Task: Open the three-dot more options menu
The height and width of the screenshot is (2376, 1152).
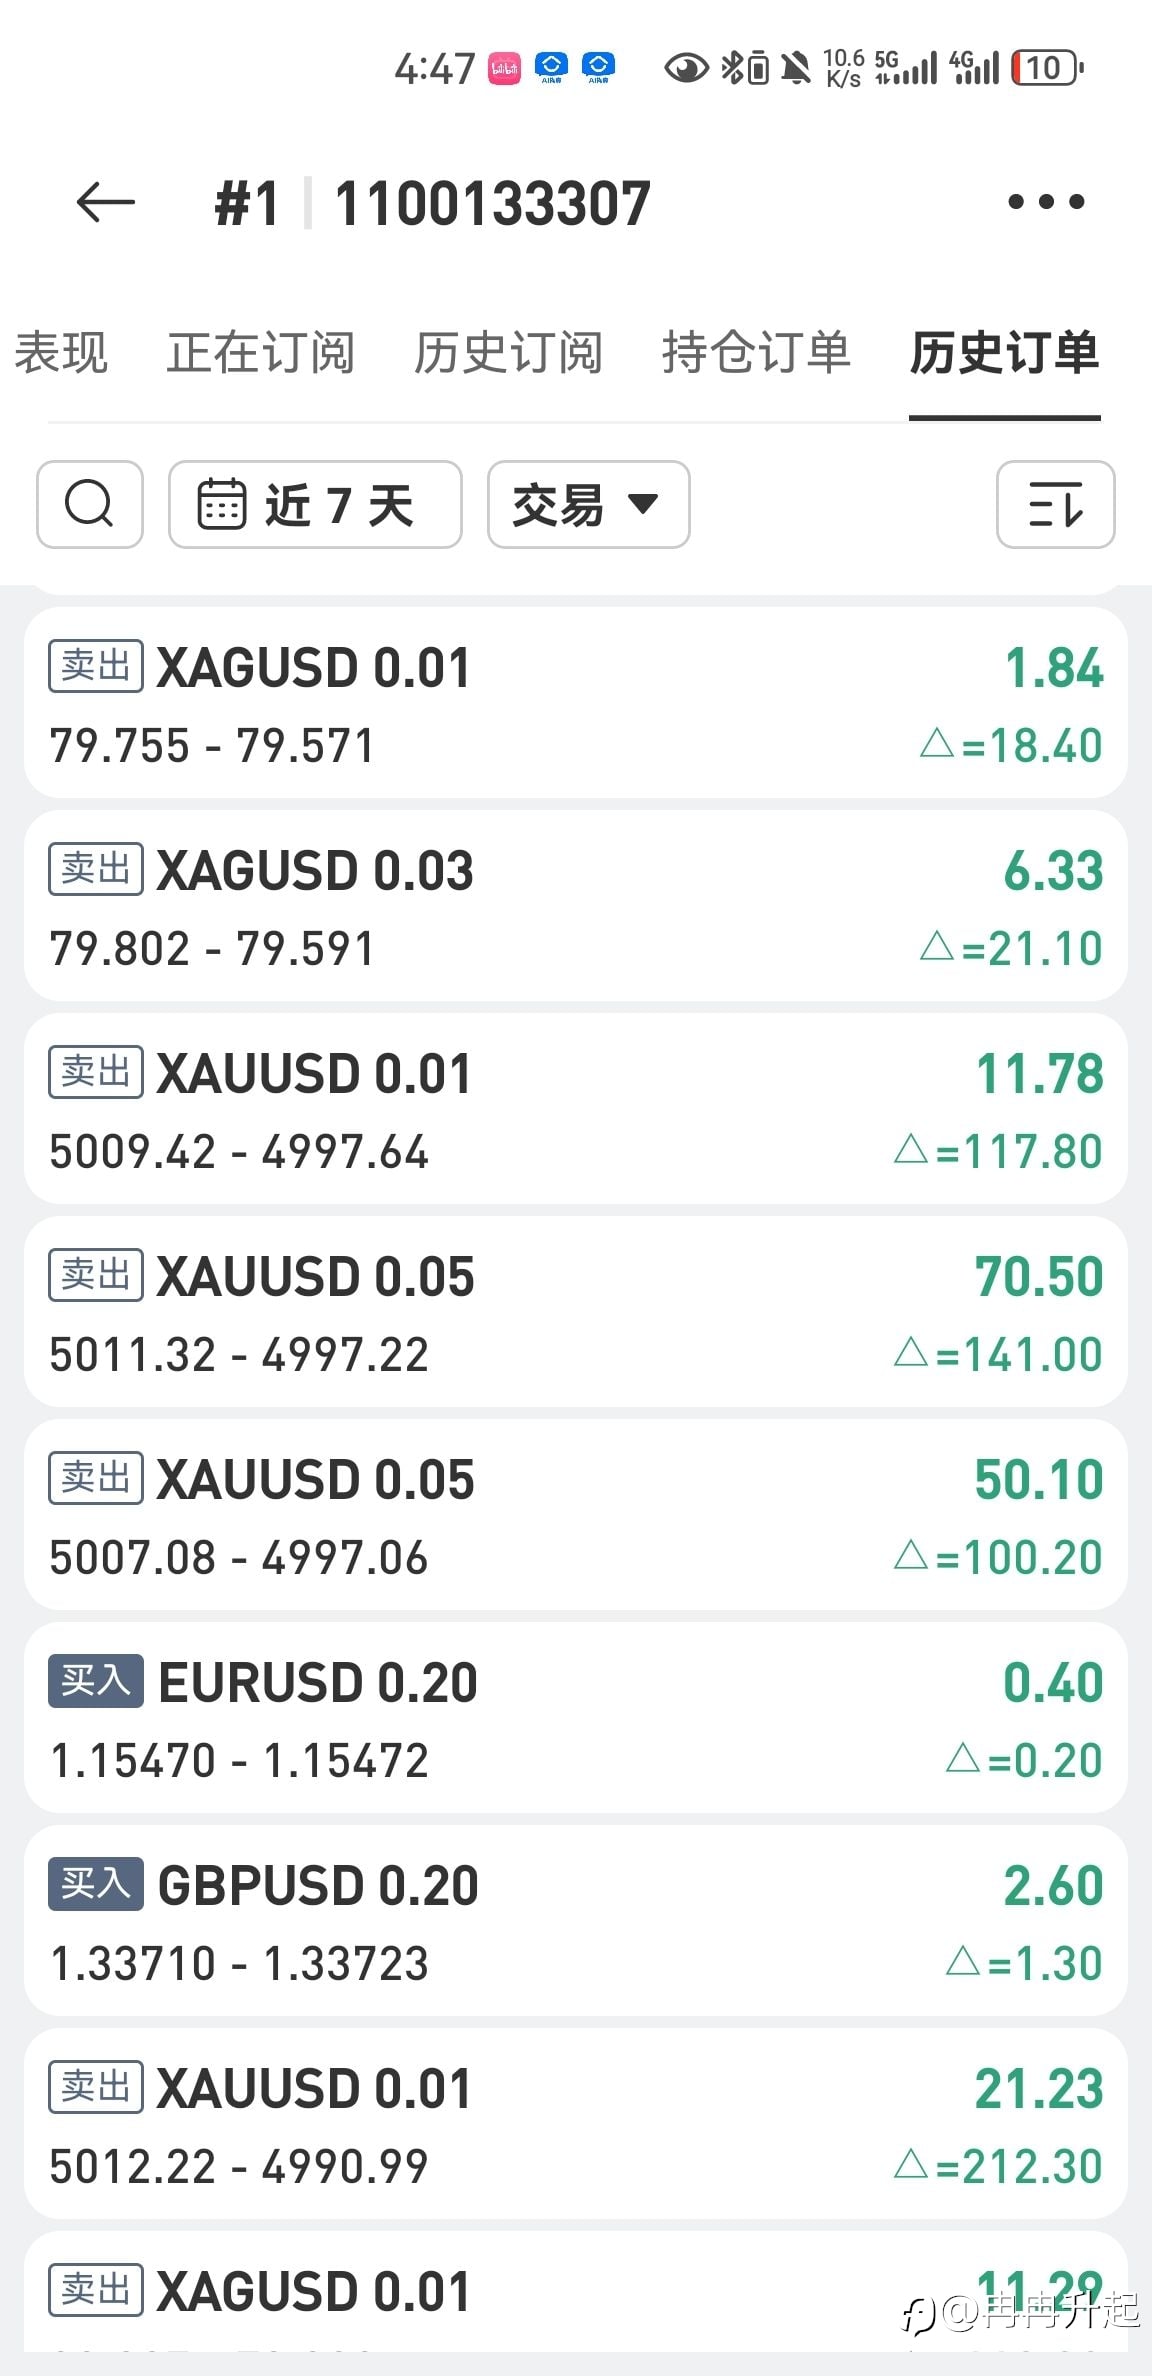Action: pyautogui.click(x=1046, y=202)
